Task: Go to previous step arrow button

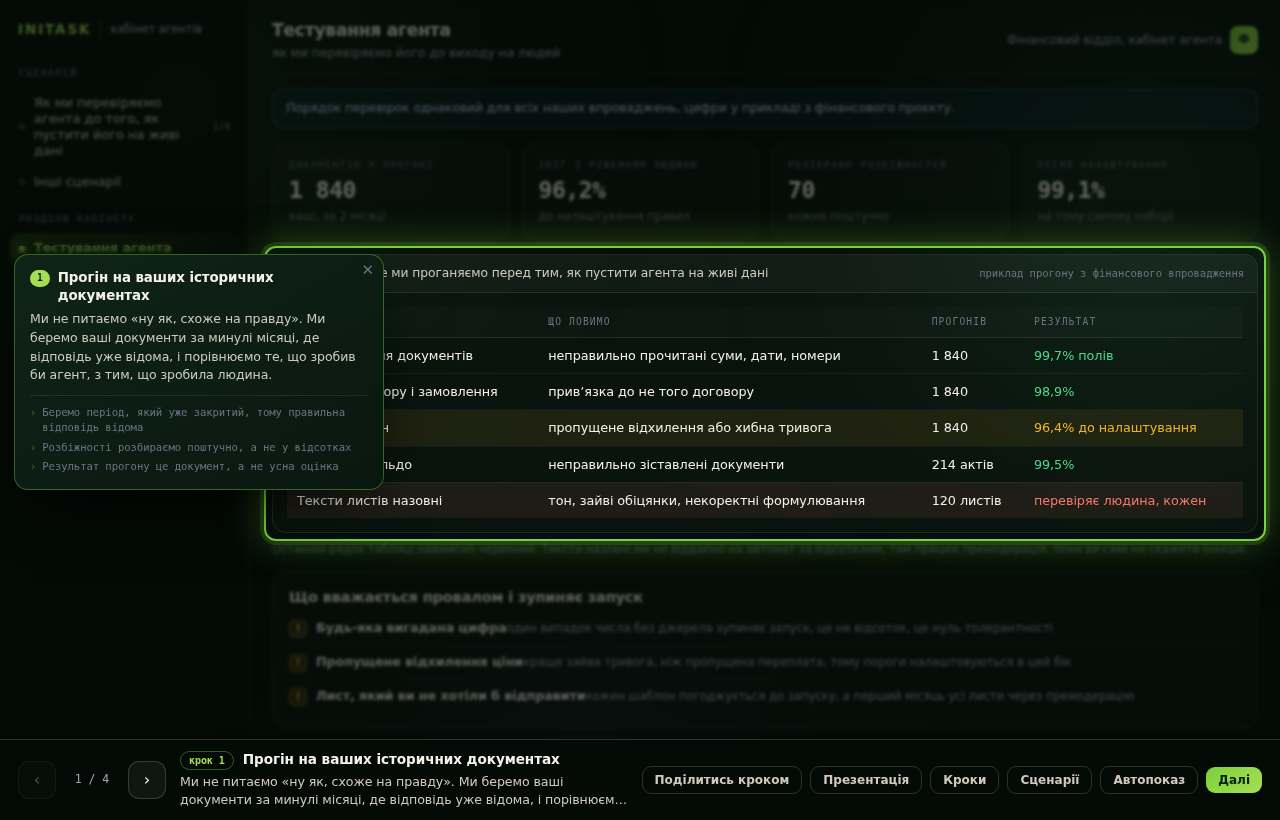Action: pyautogui.click(x=37, y=780)
